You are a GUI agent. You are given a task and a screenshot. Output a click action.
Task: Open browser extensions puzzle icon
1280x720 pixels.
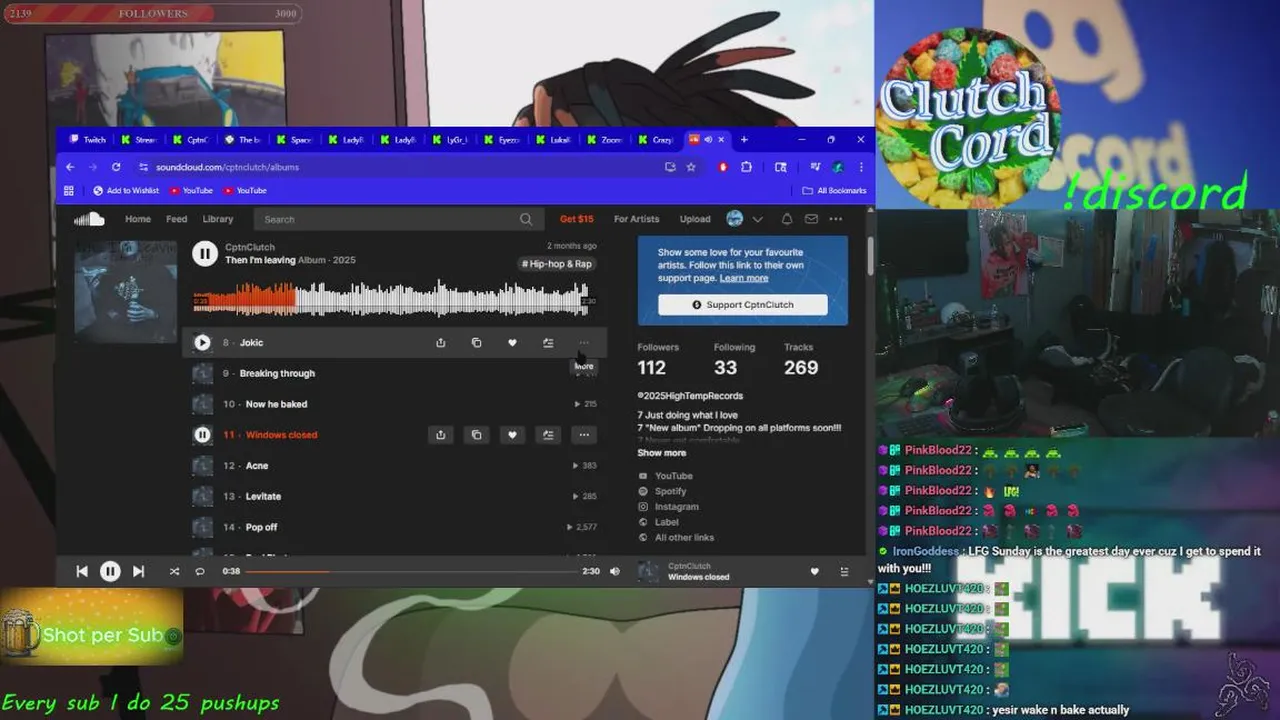(x=746, y=167)
